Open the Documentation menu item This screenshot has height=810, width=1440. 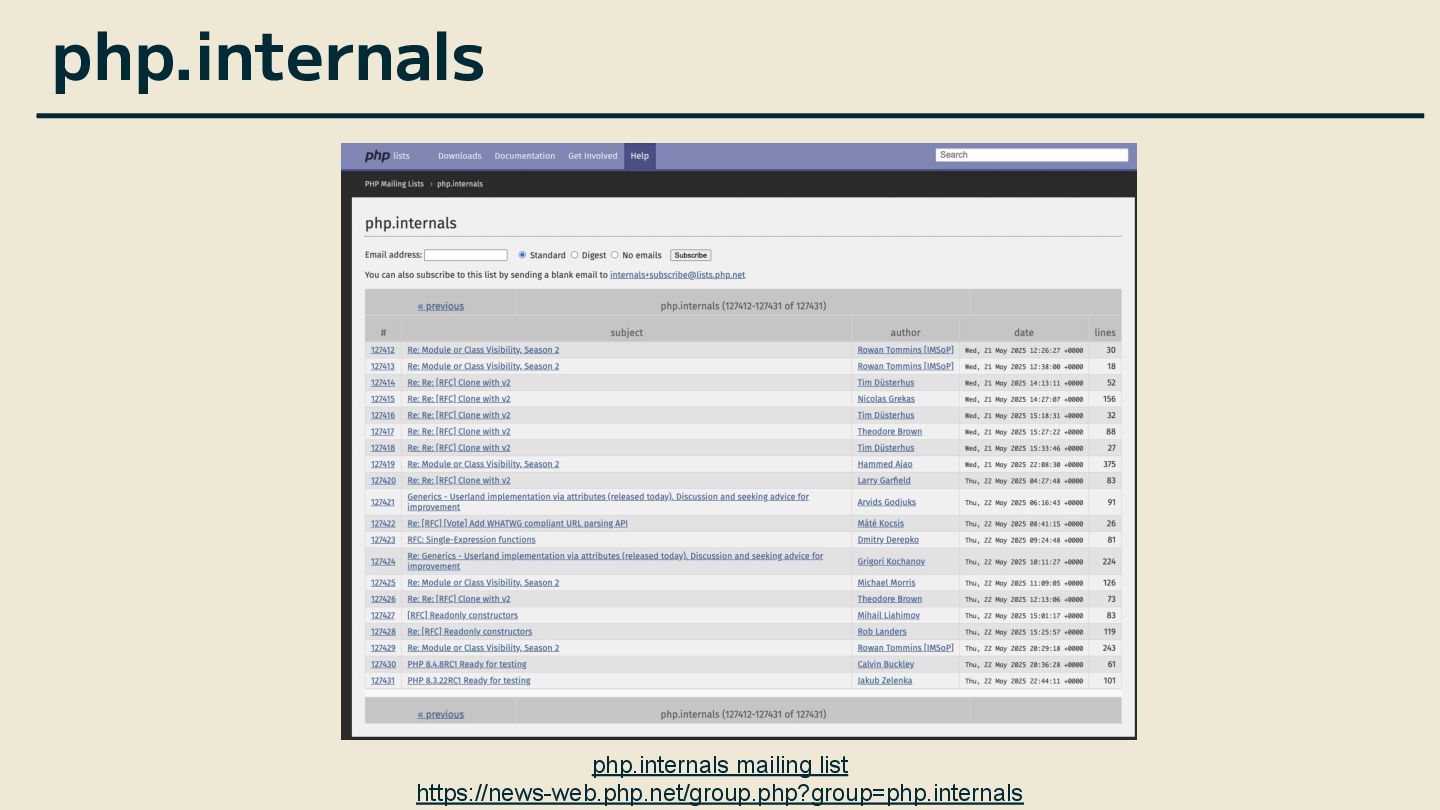point(524,156)
